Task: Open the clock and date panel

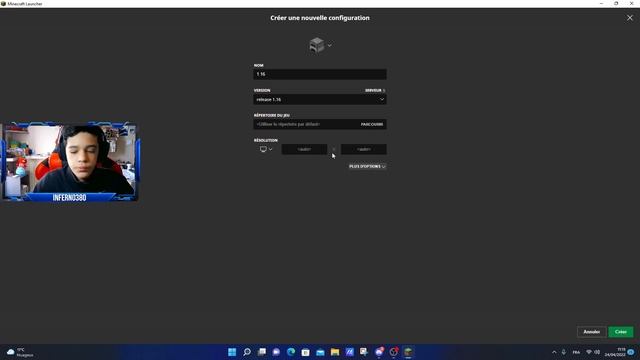Action: pyautogui.click(x=616, y=352)
